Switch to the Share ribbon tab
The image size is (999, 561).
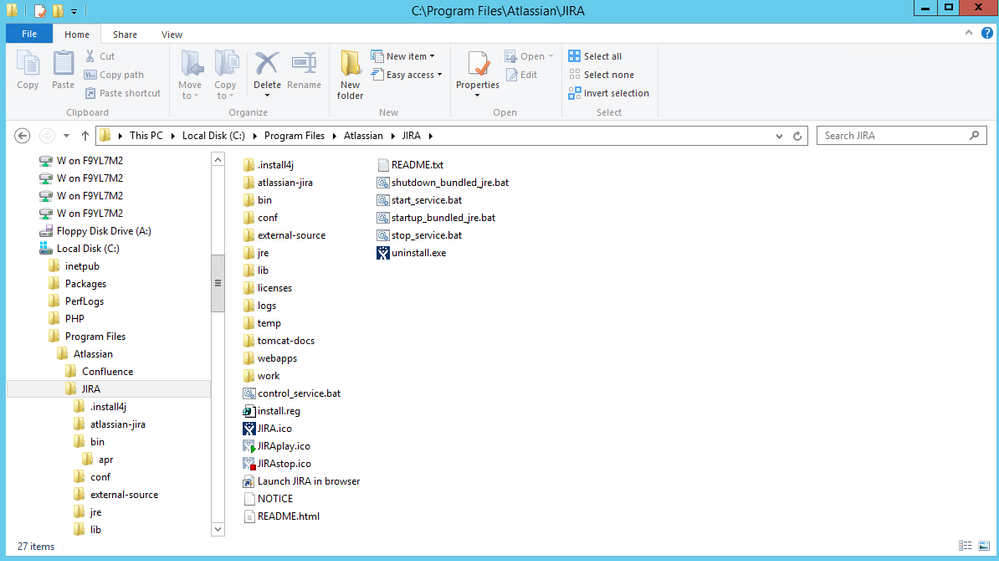125,34
